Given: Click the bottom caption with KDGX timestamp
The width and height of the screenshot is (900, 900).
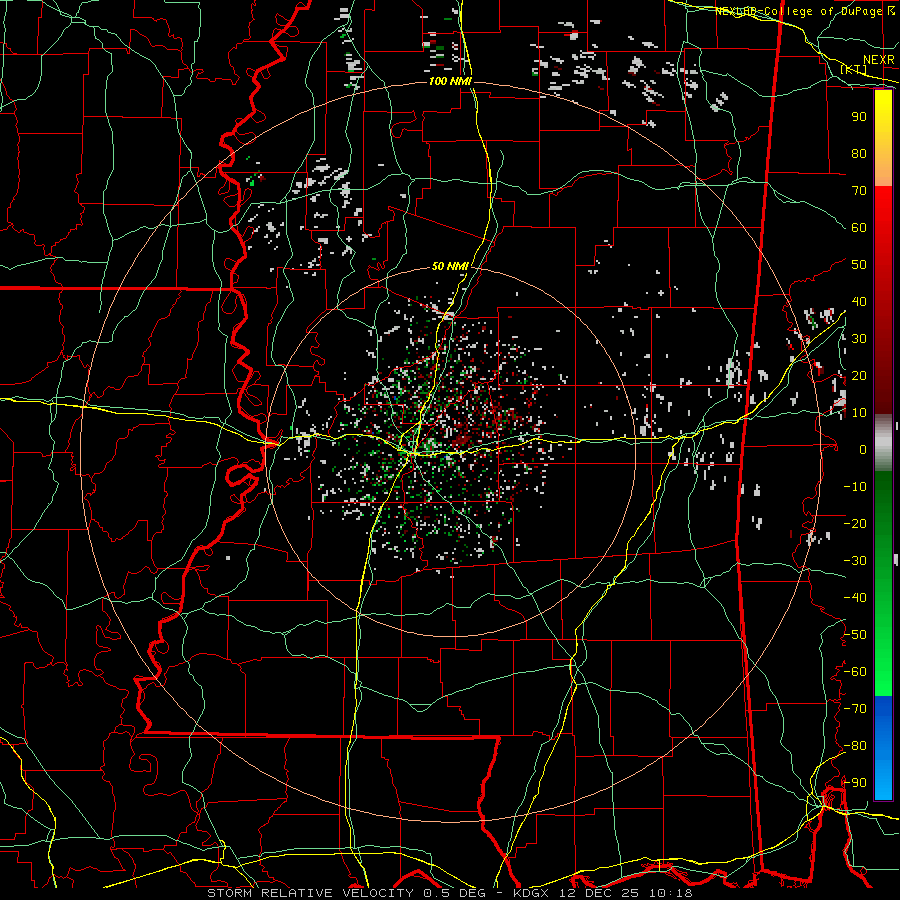Looking at the screenshot, I should (450, 893).
